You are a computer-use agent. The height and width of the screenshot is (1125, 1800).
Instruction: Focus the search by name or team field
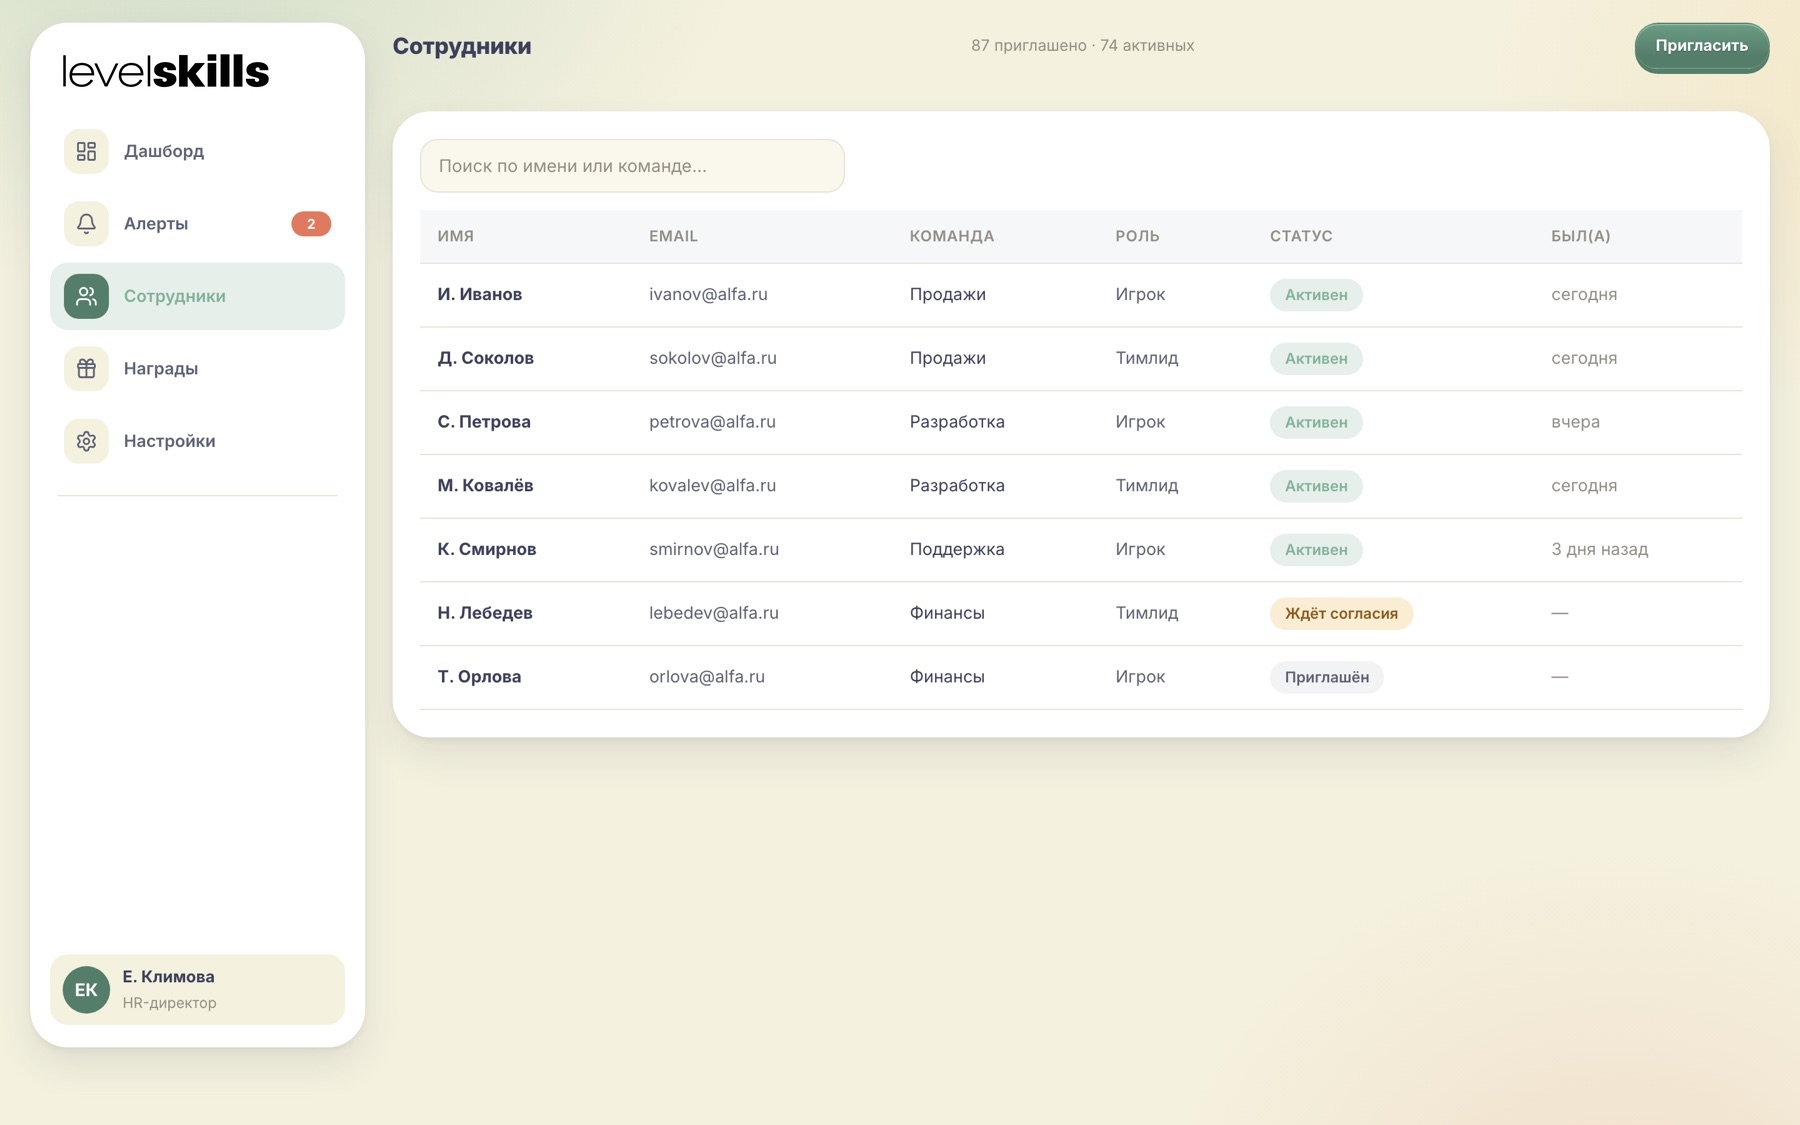(x=632, y=166)
